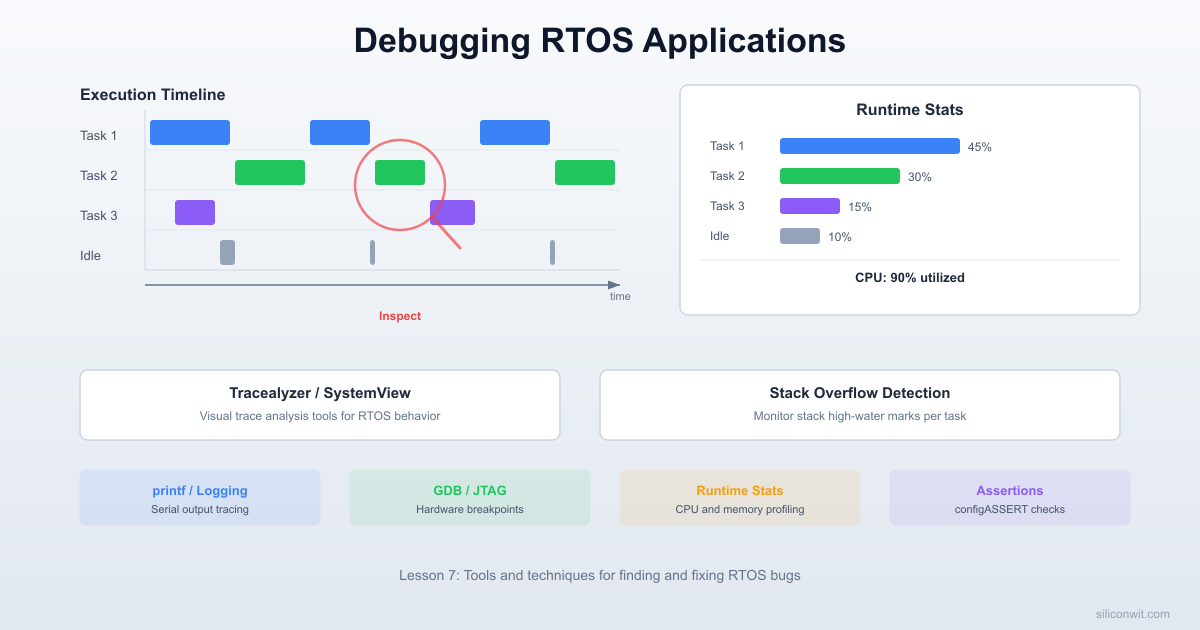Open the Runtime Stats profiling chip

pyautogui.click(x=740, y=497)
